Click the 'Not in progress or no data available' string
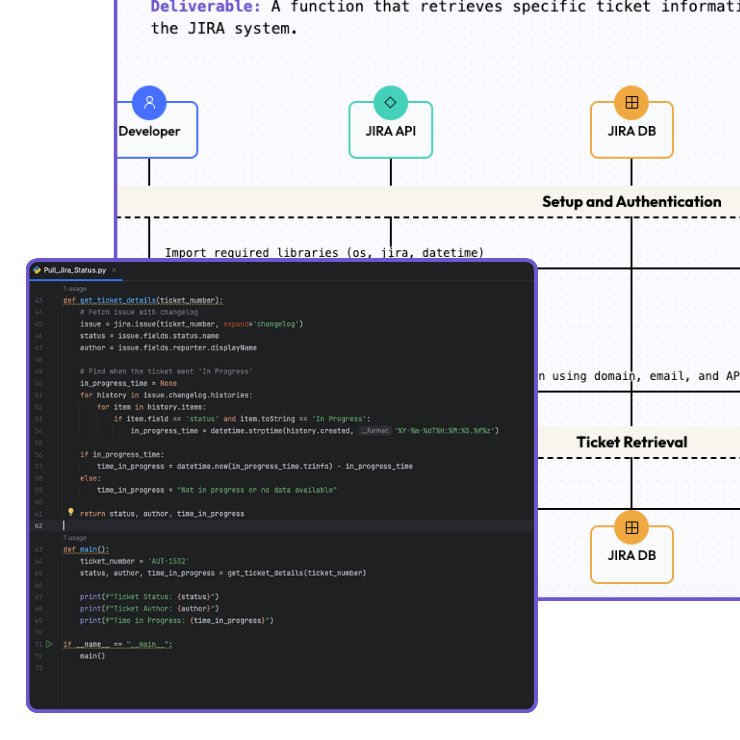The height and width of the screenshot is (740, 740). click(x=257, y=490)
